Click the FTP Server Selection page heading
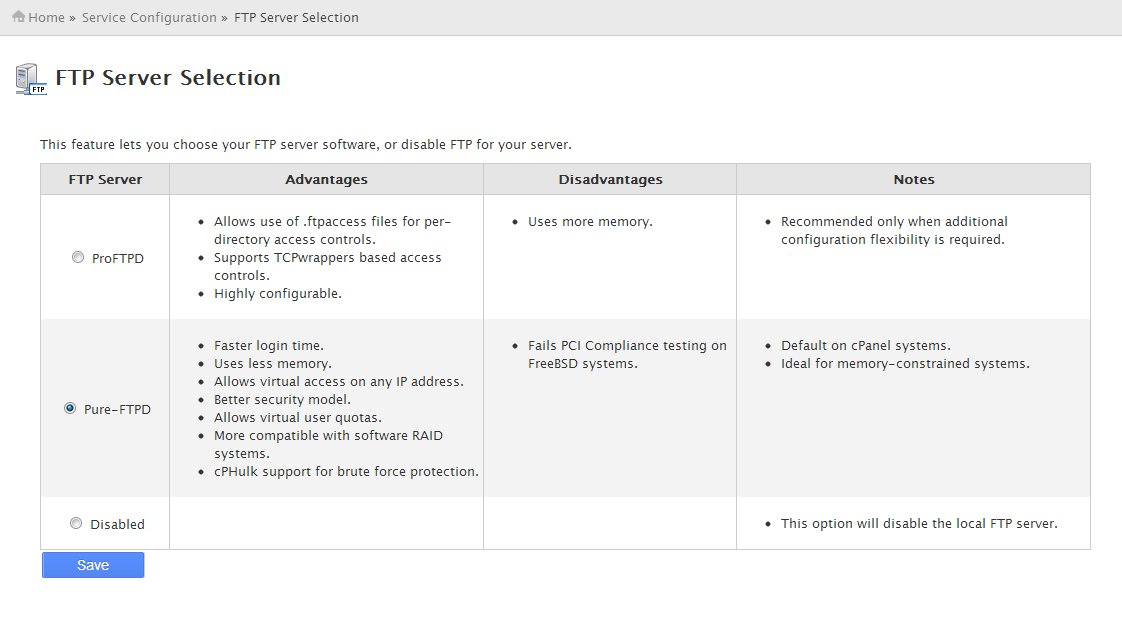1122x621 pixels. tap(168, 77)
